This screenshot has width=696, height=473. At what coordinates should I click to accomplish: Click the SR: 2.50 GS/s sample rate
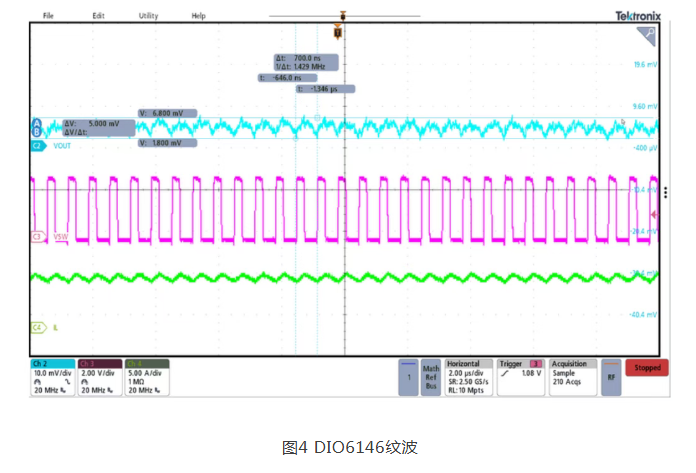tap(468, 382)
